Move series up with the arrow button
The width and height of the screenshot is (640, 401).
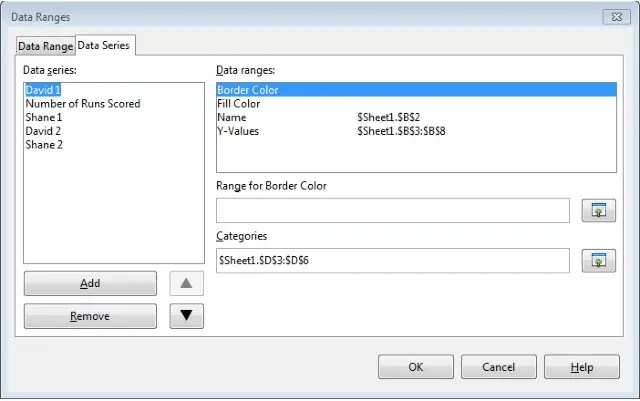[x=187, y=283]
